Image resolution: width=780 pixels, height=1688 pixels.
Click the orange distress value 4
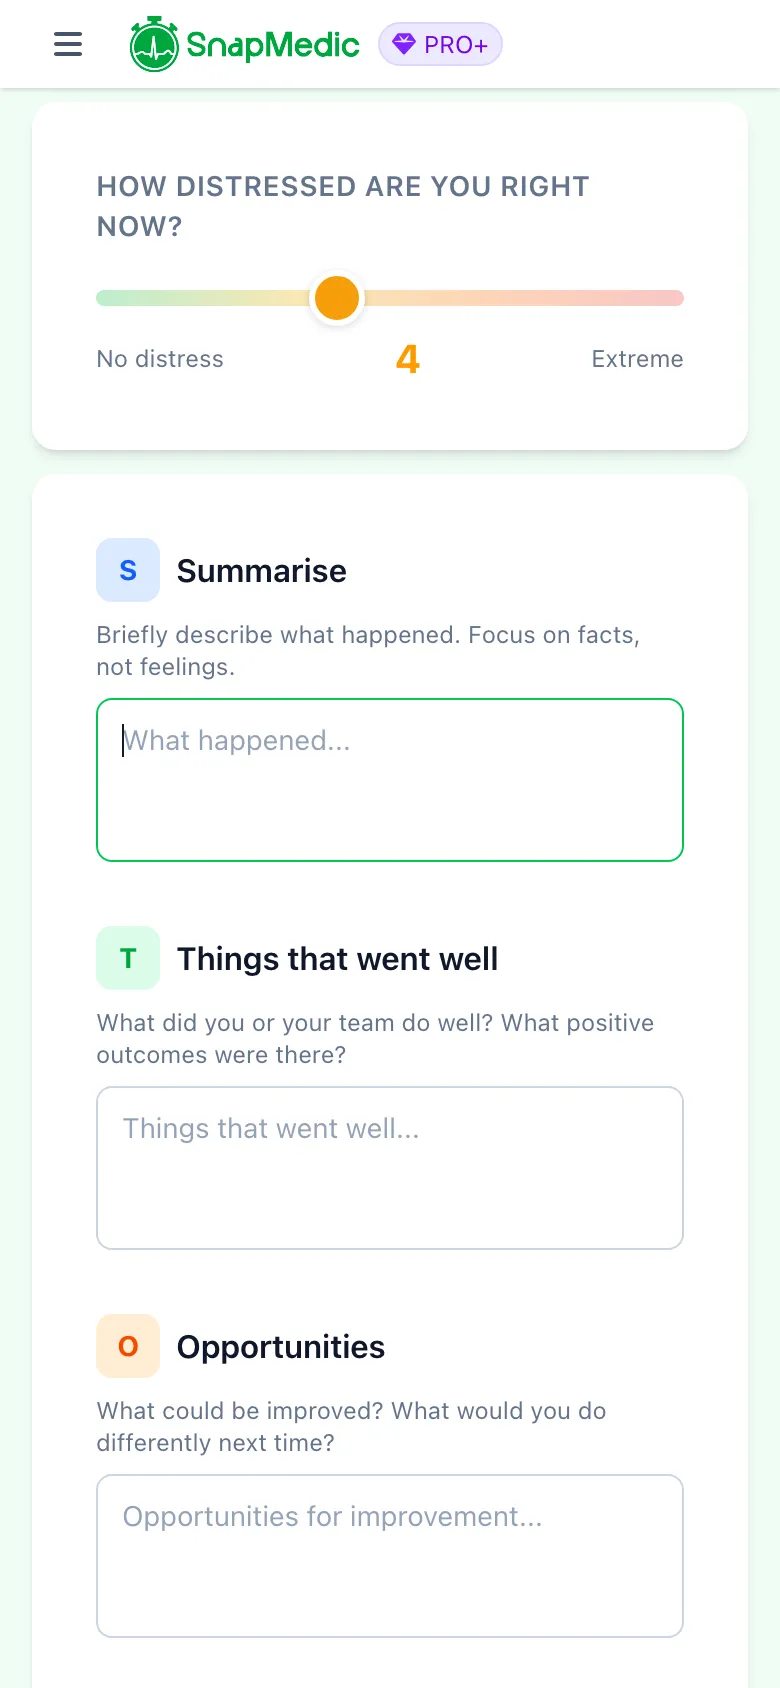point(408,359)
